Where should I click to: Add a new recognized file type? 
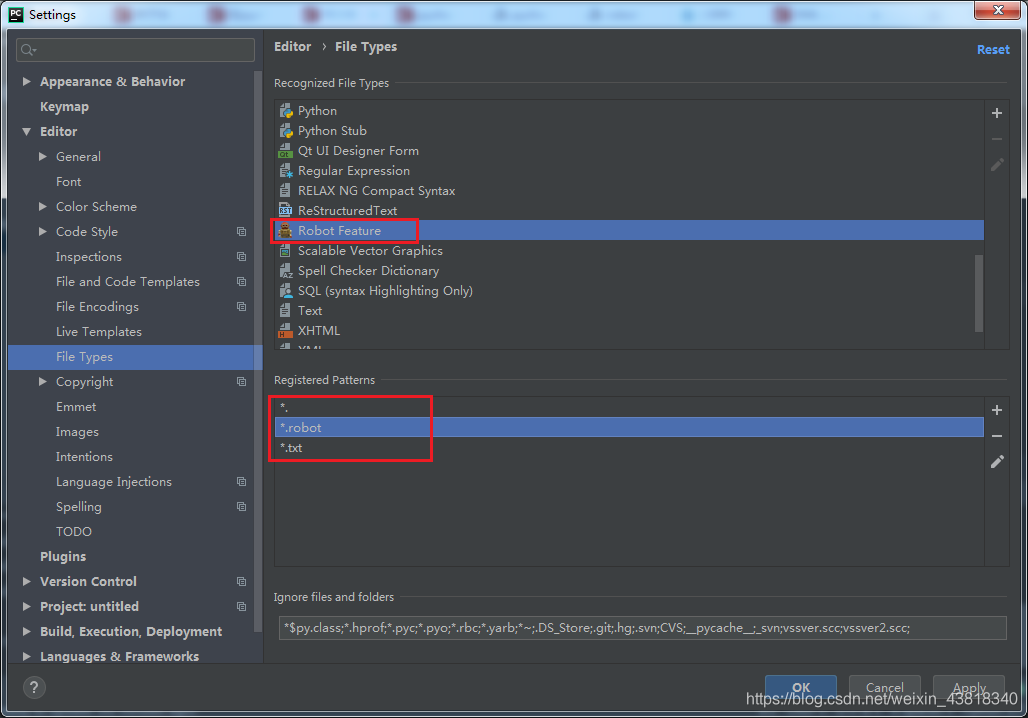pos(997,113)
